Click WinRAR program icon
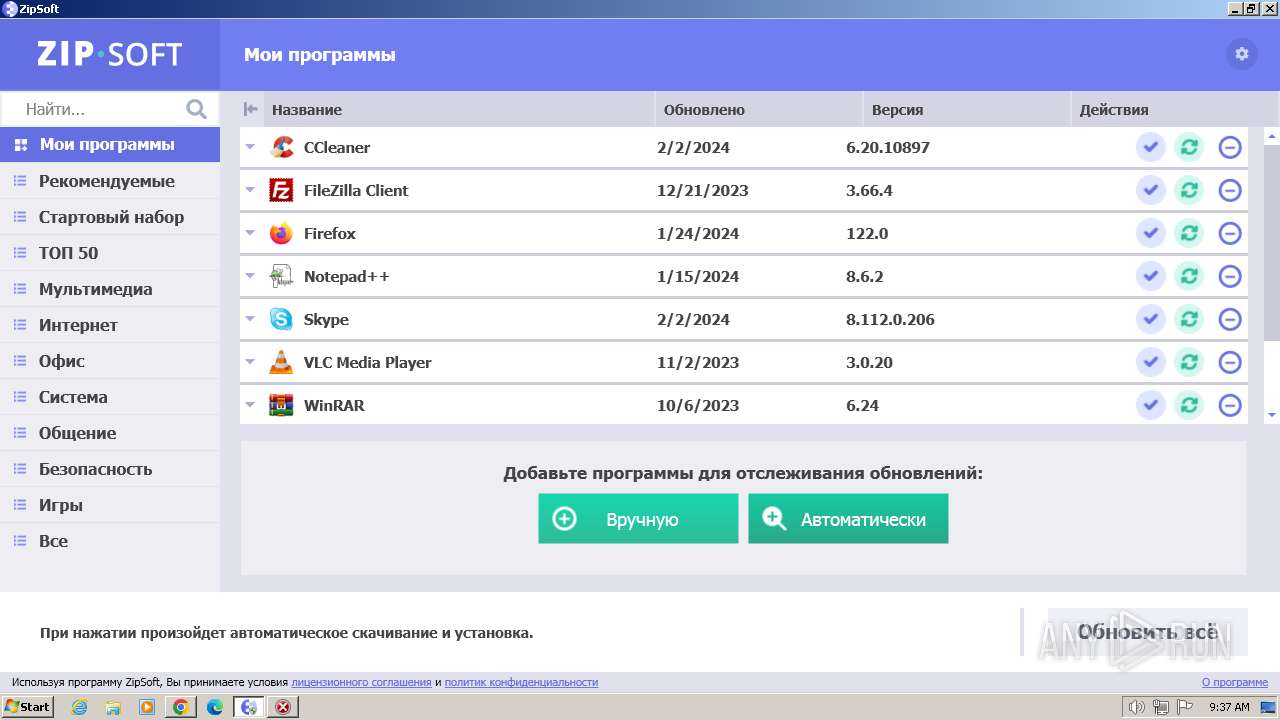The width and height of the screenshot is (1280, 720). point(282,405)
